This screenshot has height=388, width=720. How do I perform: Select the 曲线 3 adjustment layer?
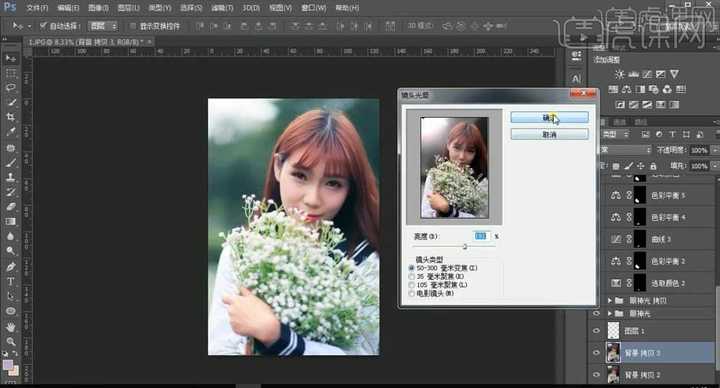pyautogui.click(x=660, y=239)
